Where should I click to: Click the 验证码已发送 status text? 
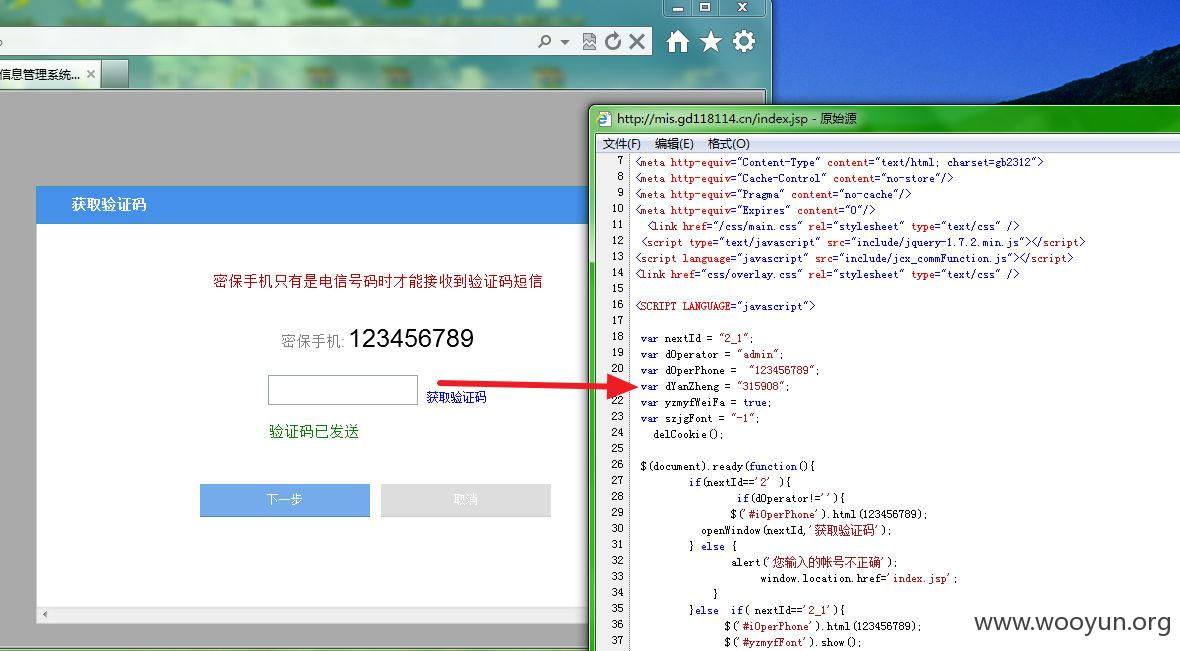click(314, 431)
